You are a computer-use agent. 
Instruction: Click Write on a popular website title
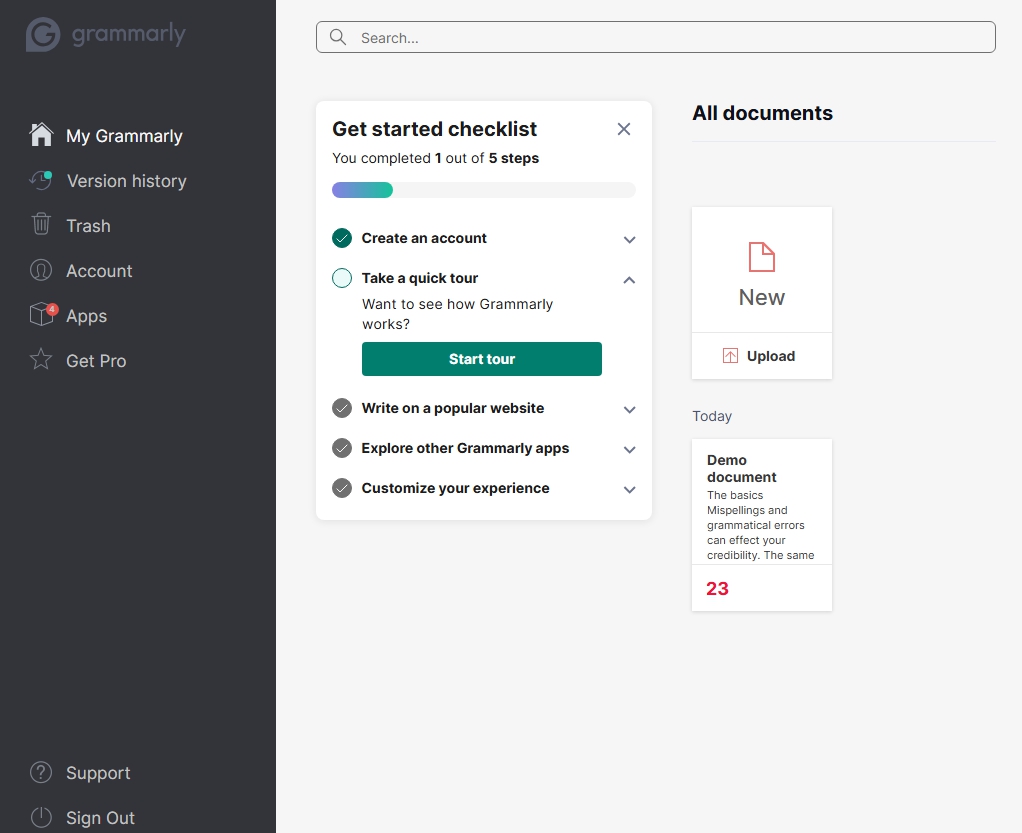[x=452, y=408]
